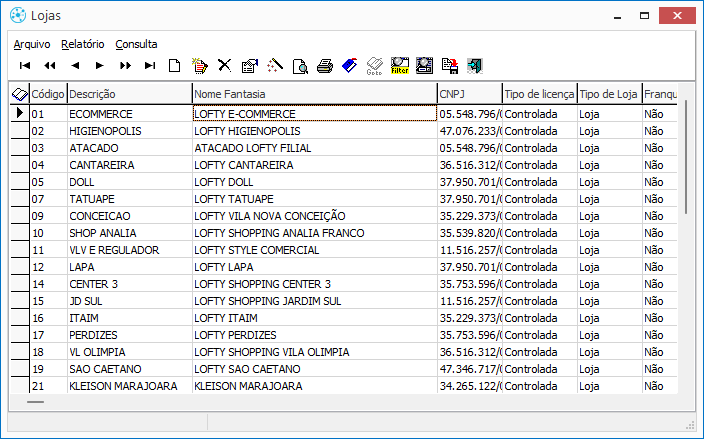Open the Arquivo menu

pos(32,44)
